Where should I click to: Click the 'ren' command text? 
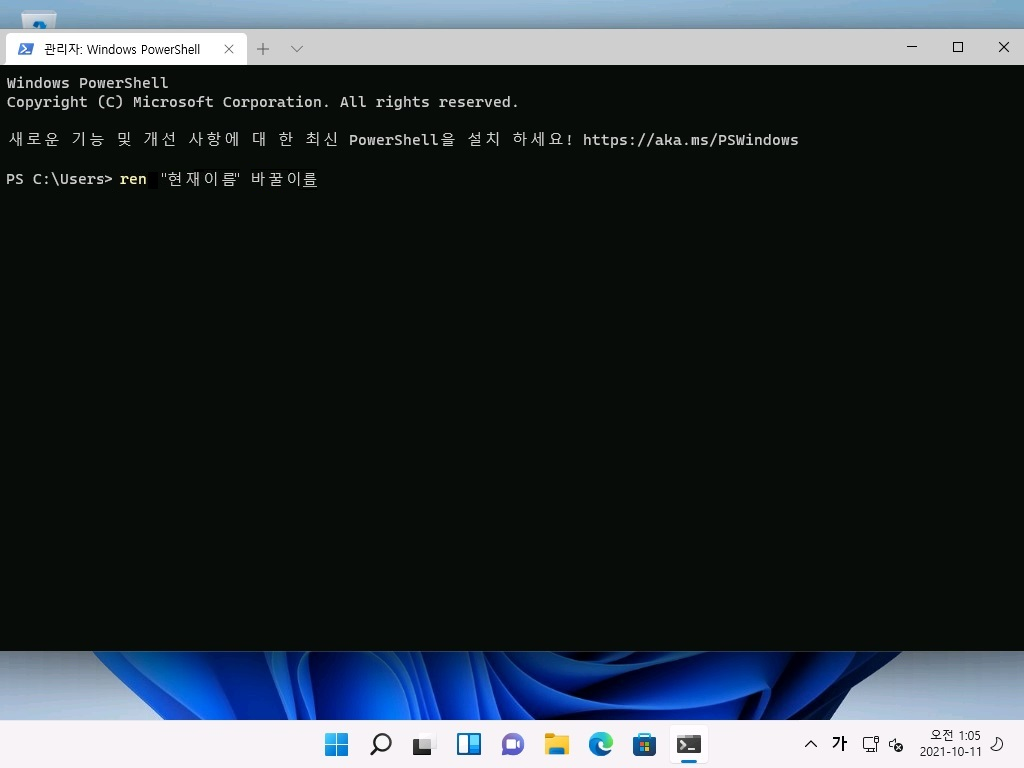[x=133, y=179]
